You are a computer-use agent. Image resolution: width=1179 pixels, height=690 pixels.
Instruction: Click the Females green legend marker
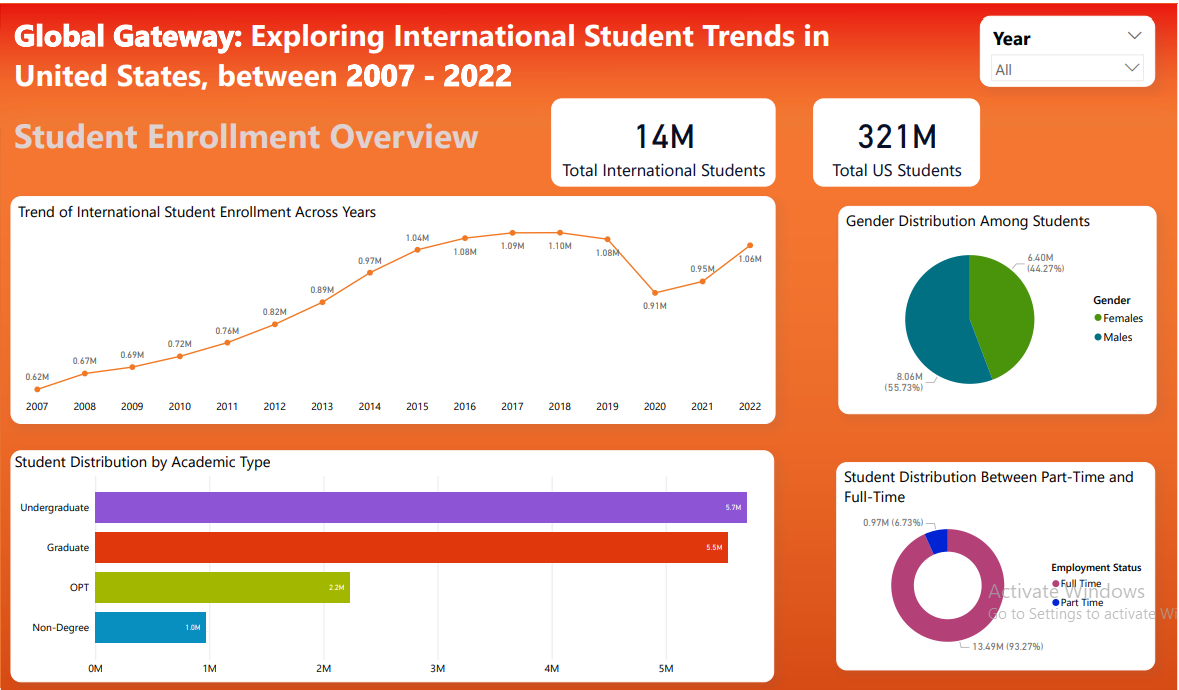pyautogui.click(x=1098, y=318)
